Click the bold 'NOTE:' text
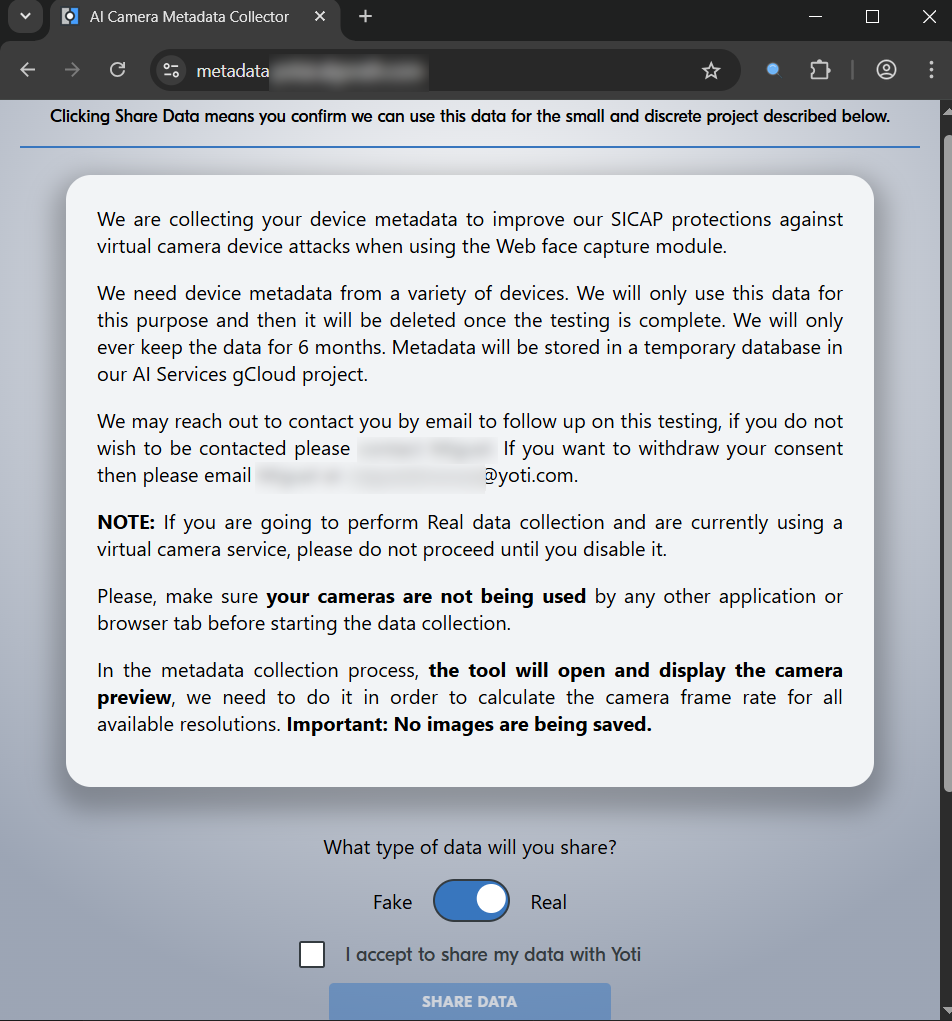Image resolution: width=952 pixels, height=1021 pixels. pyautogui.click(x=126, y=522)
